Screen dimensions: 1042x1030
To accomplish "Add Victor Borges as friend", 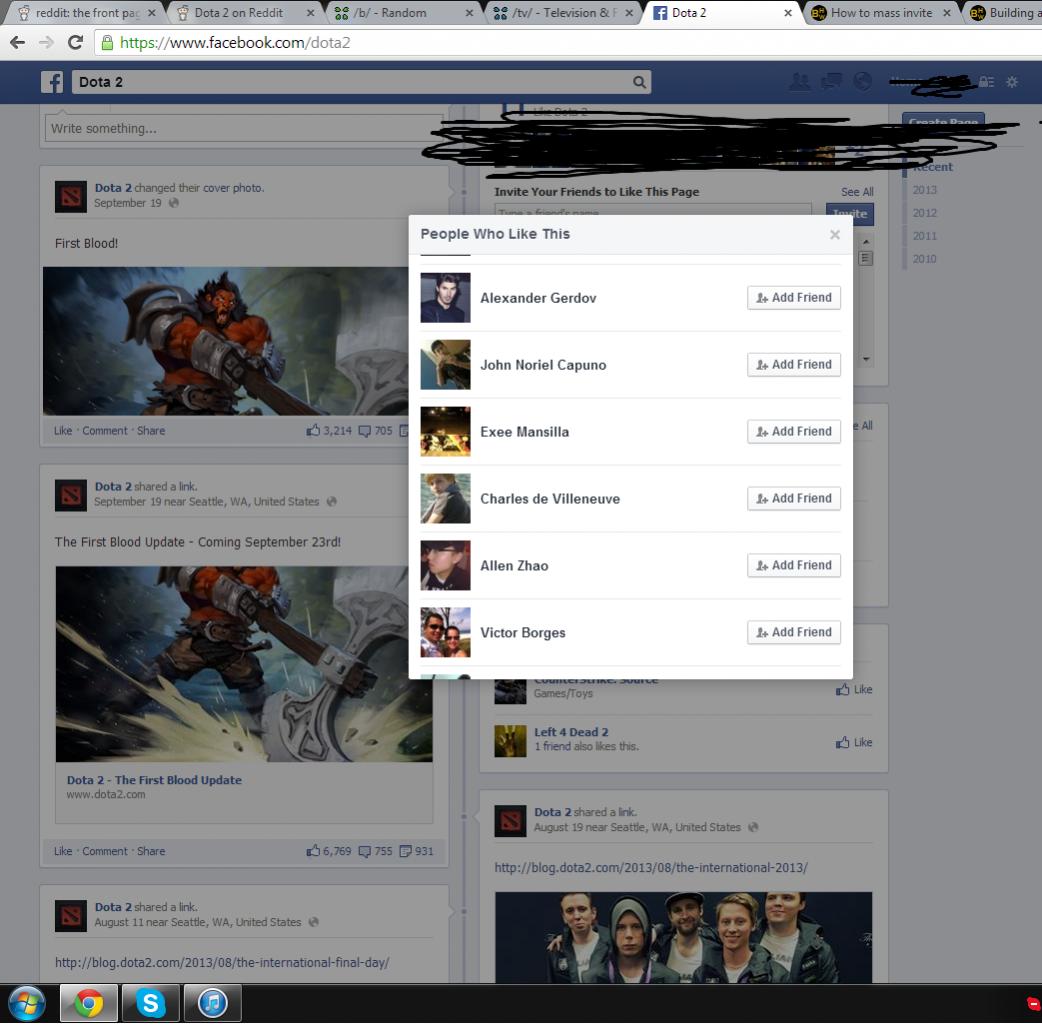I will (x=793, y=632).
